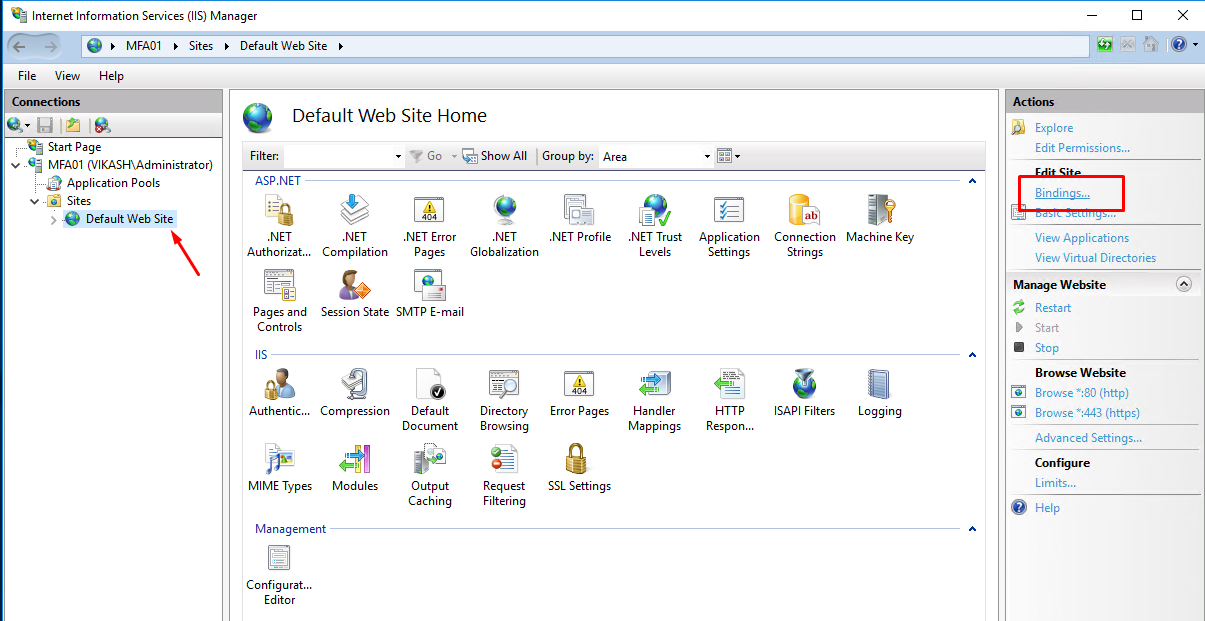Collapse the IIS group section
The width and height of the screenshot is (1205, 621).
(x=970, y=355)
